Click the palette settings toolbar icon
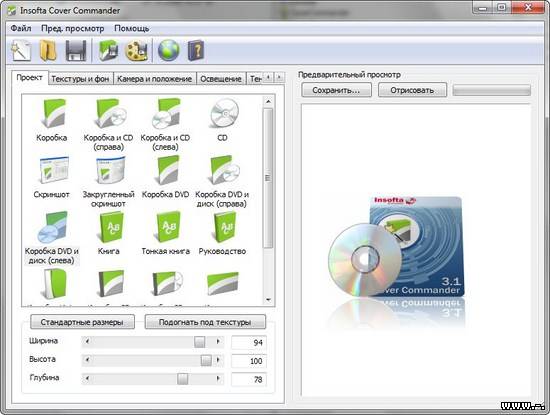The height and width of the screenshot is (415, 550). tap(136, 51)
